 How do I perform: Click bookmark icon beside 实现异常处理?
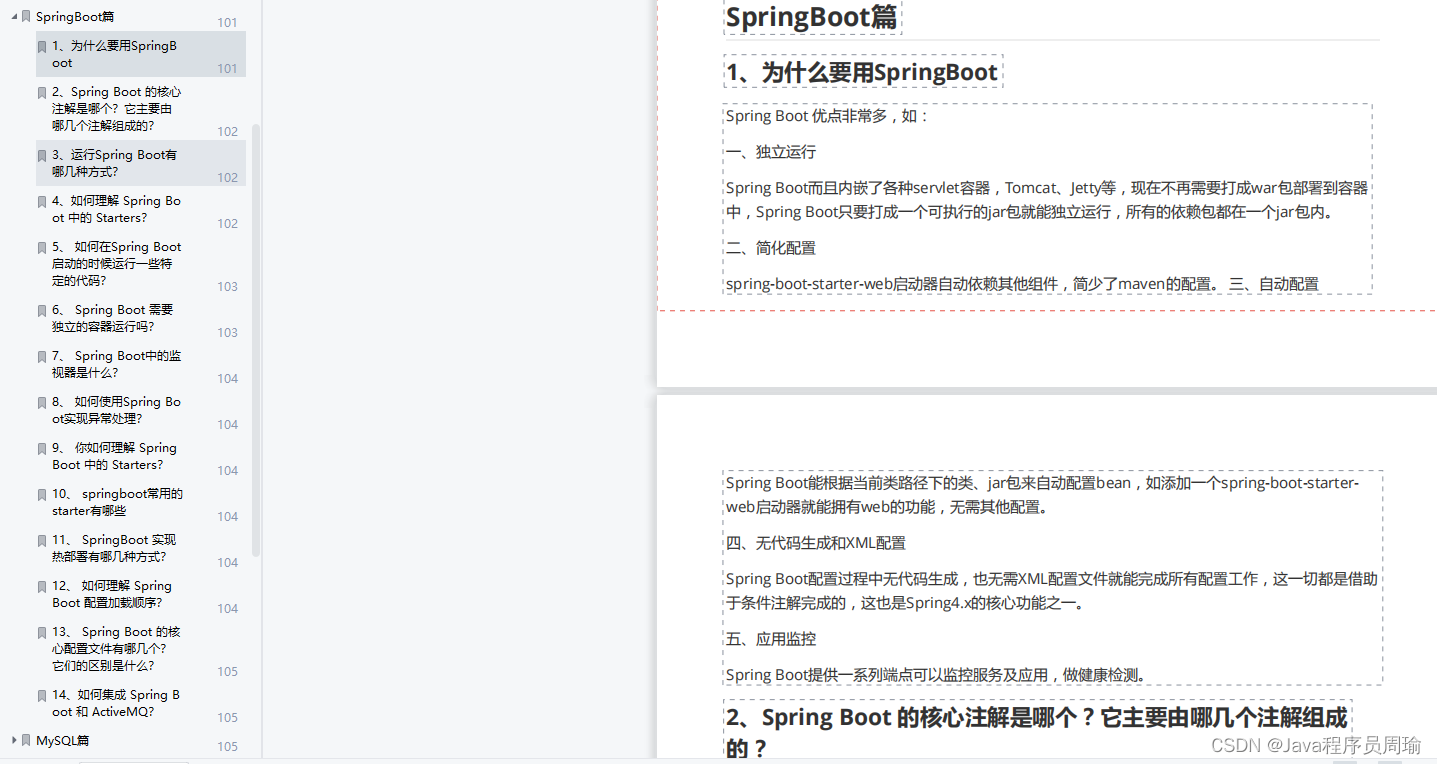42,403
